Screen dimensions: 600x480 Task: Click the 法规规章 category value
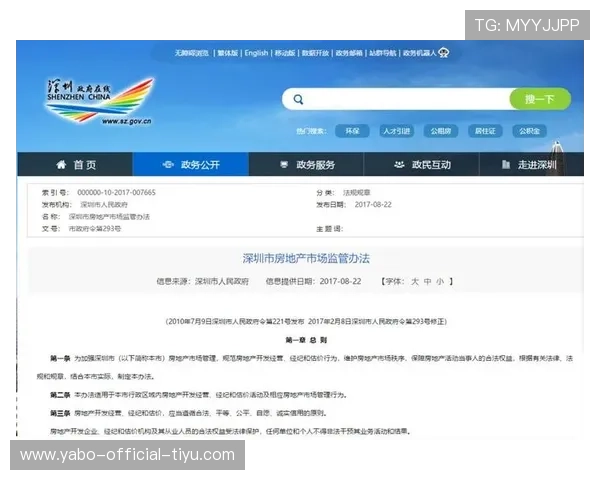pos(356,193)
